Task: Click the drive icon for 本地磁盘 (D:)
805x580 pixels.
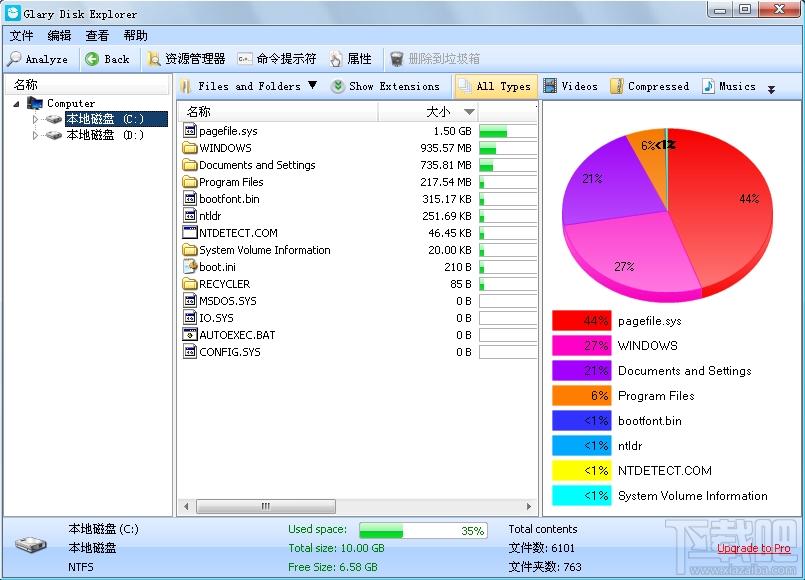Action: 53,136
